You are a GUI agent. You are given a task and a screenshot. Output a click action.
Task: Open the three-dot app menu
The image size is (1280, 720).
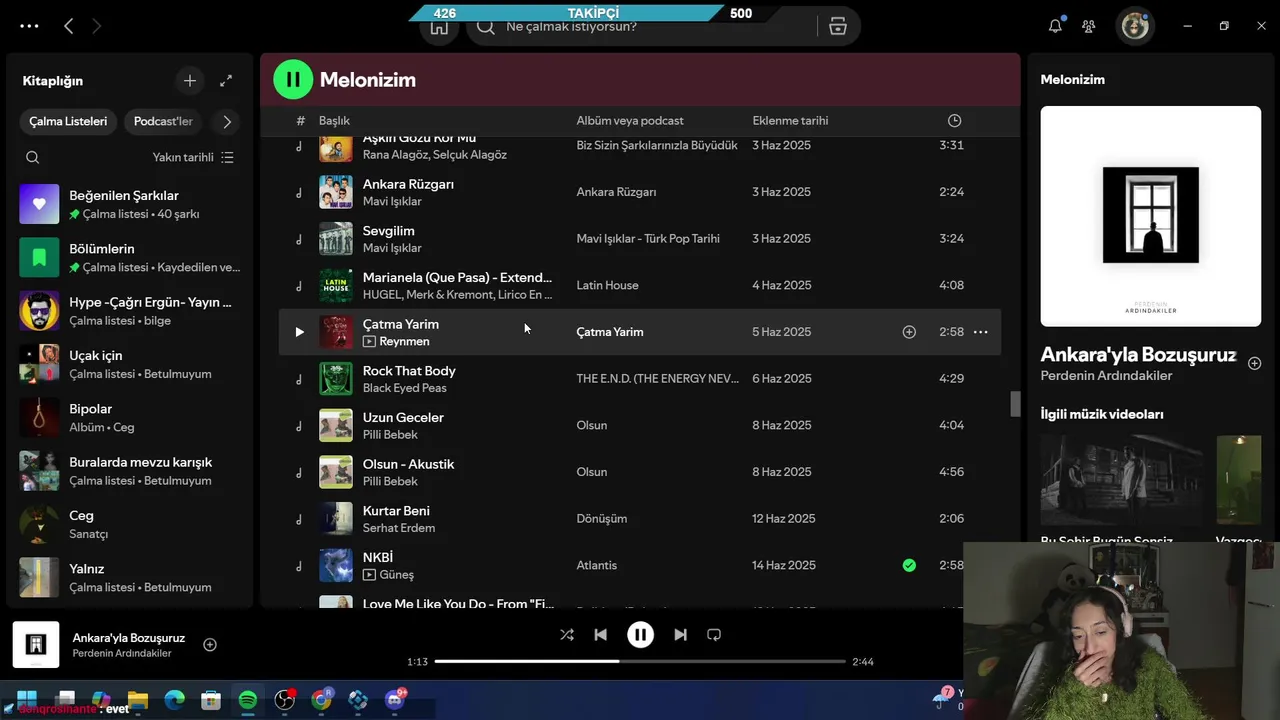coord(29,26)
